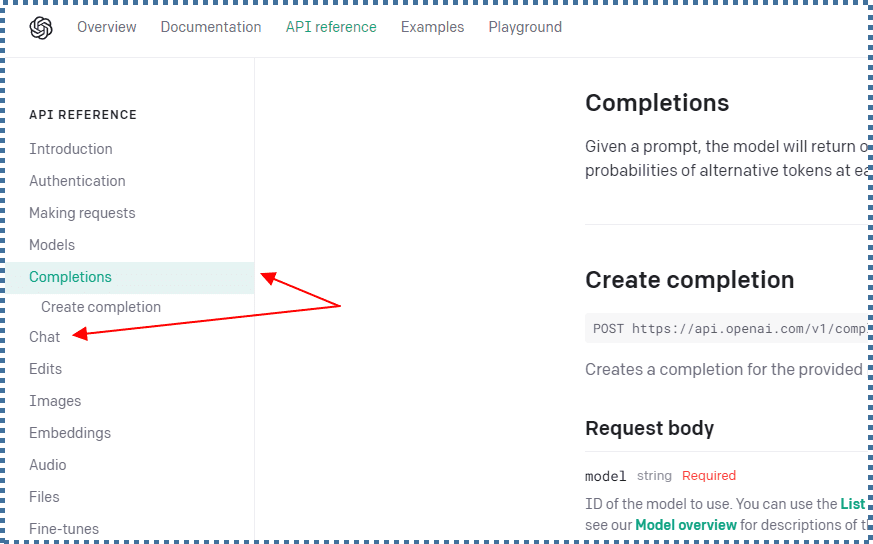The height and width of the screenshot is (544, 873).
Task: Open the Overview tab
Action: click(107, 27)
